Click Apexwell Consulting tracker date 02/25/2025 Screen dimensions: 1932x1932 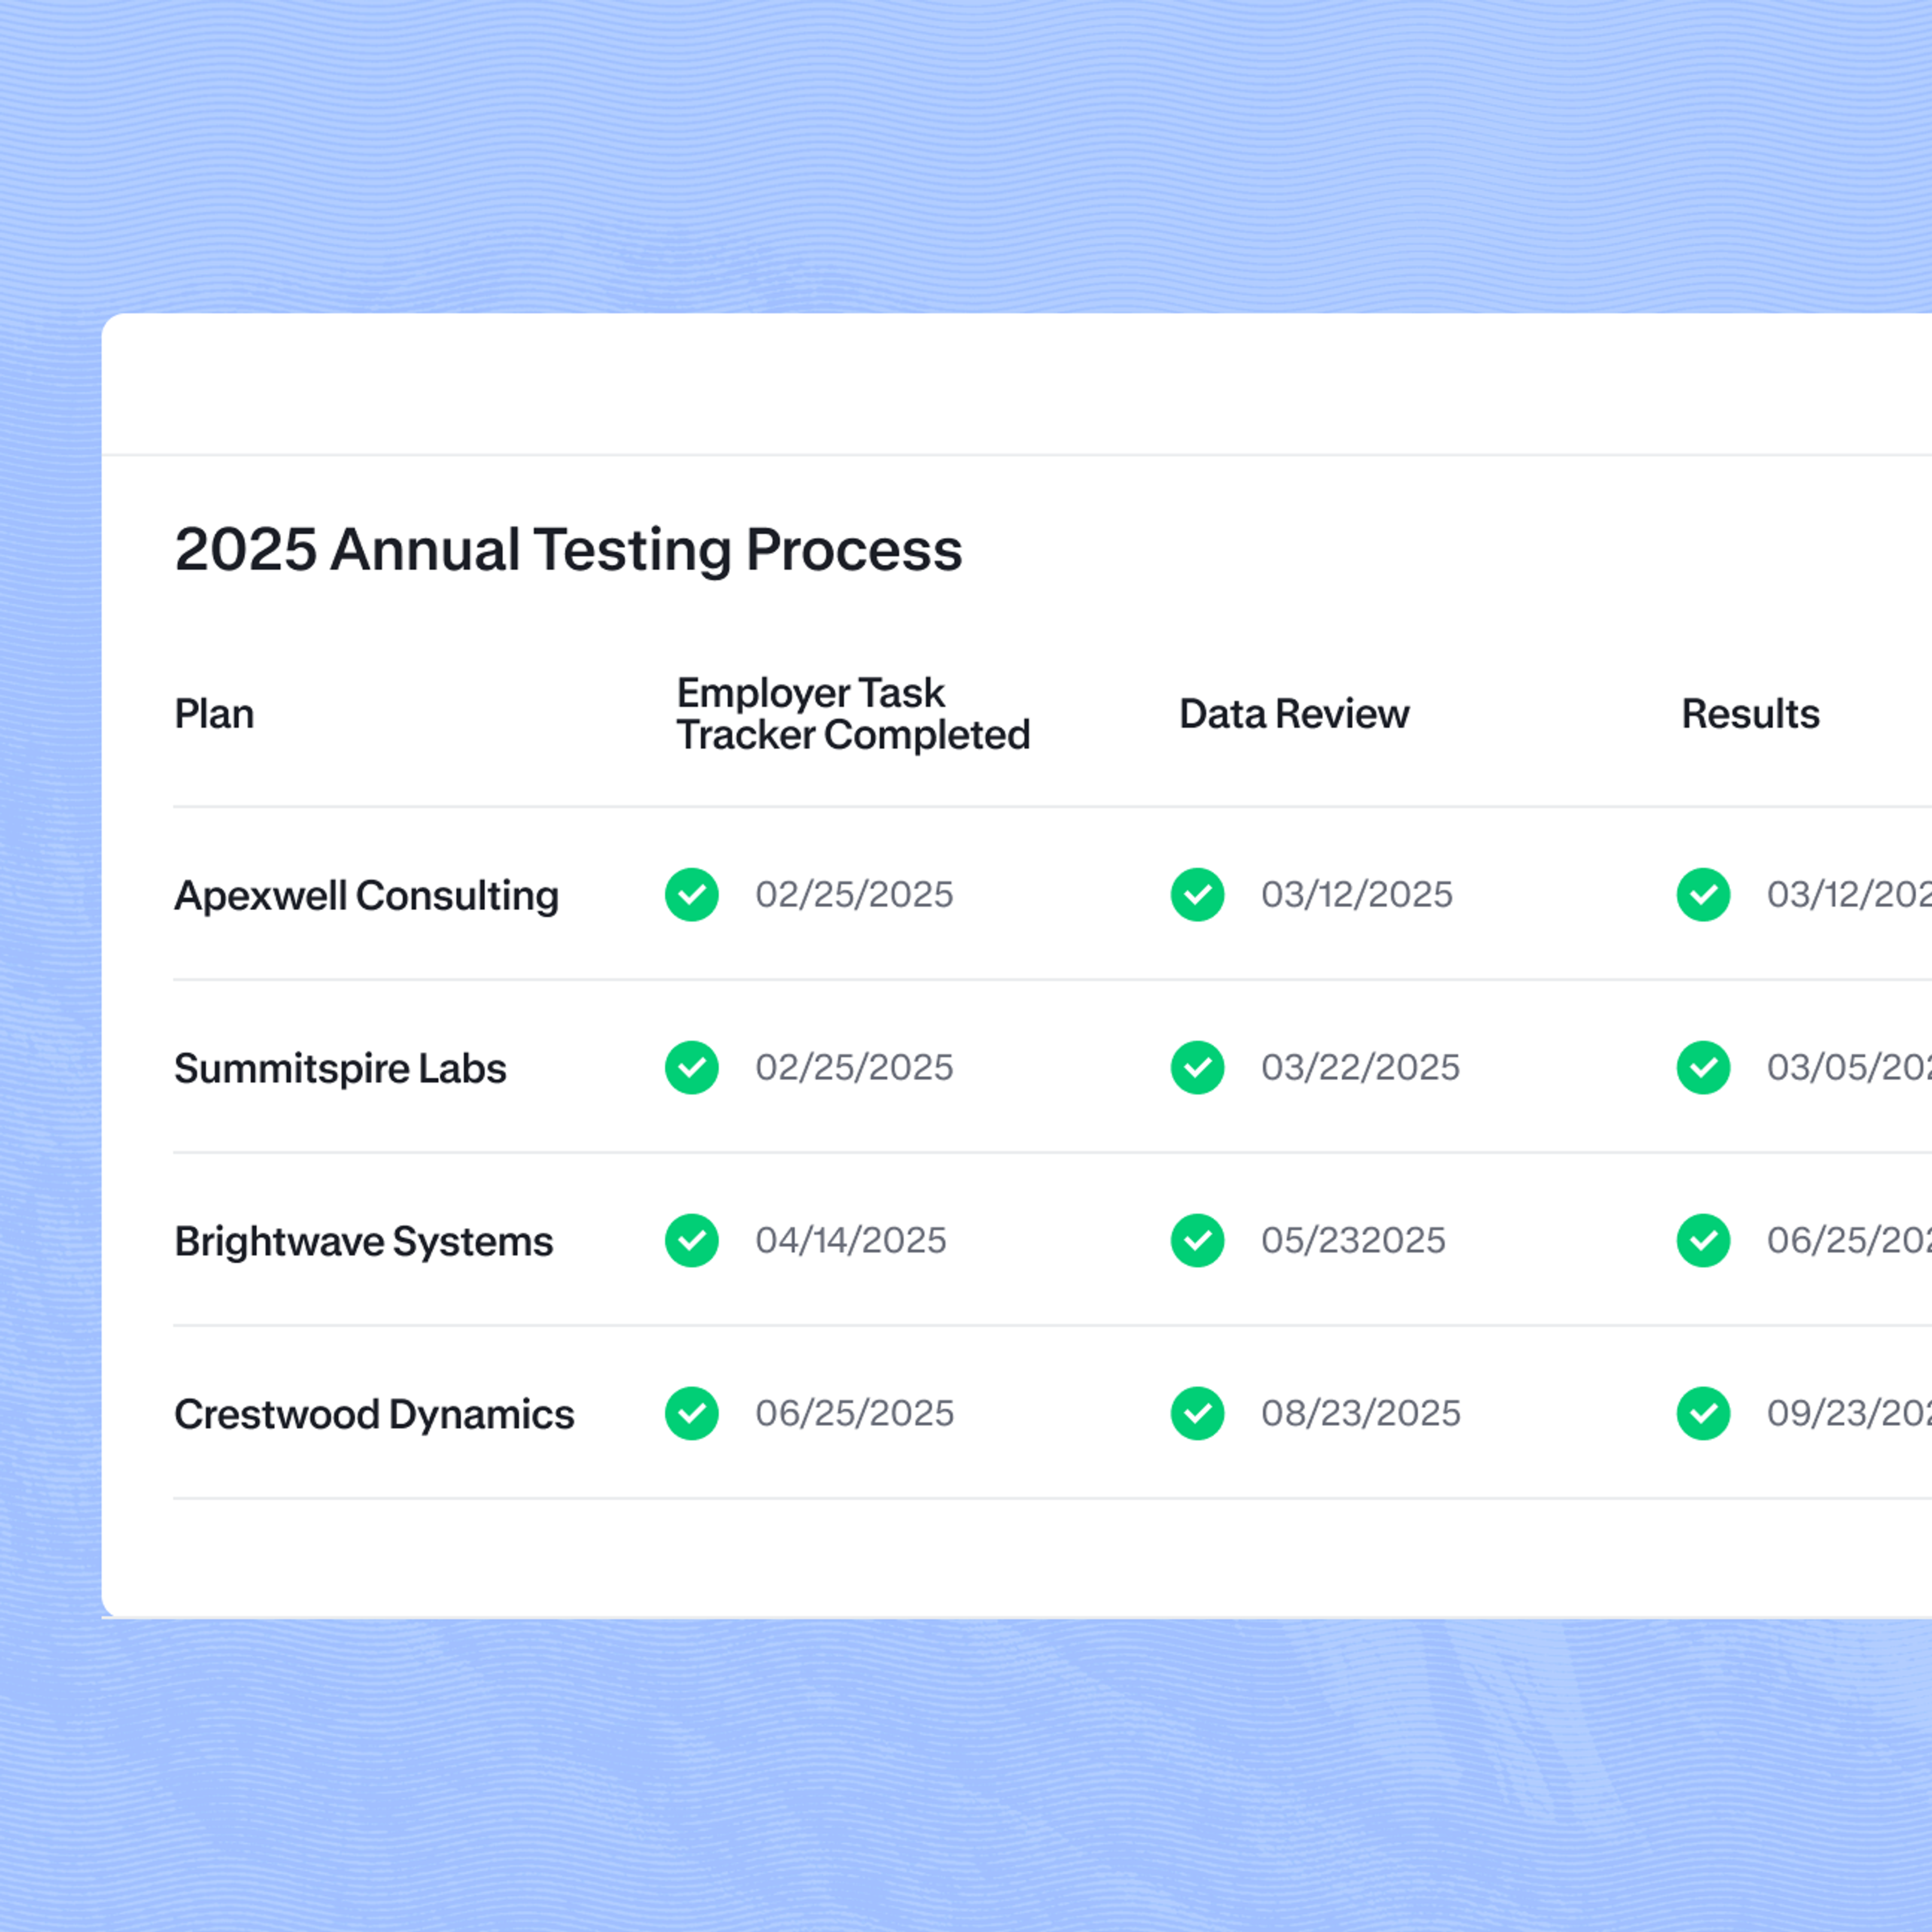(x=854, y=894)
